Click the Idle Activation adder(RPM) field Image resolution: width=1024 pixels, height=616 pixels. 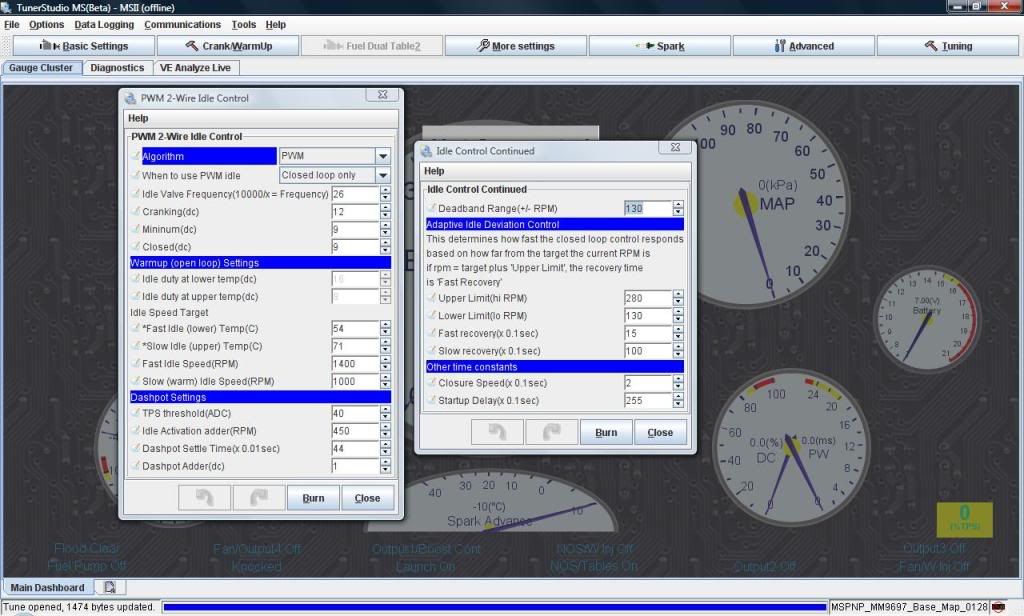point(355,431)
